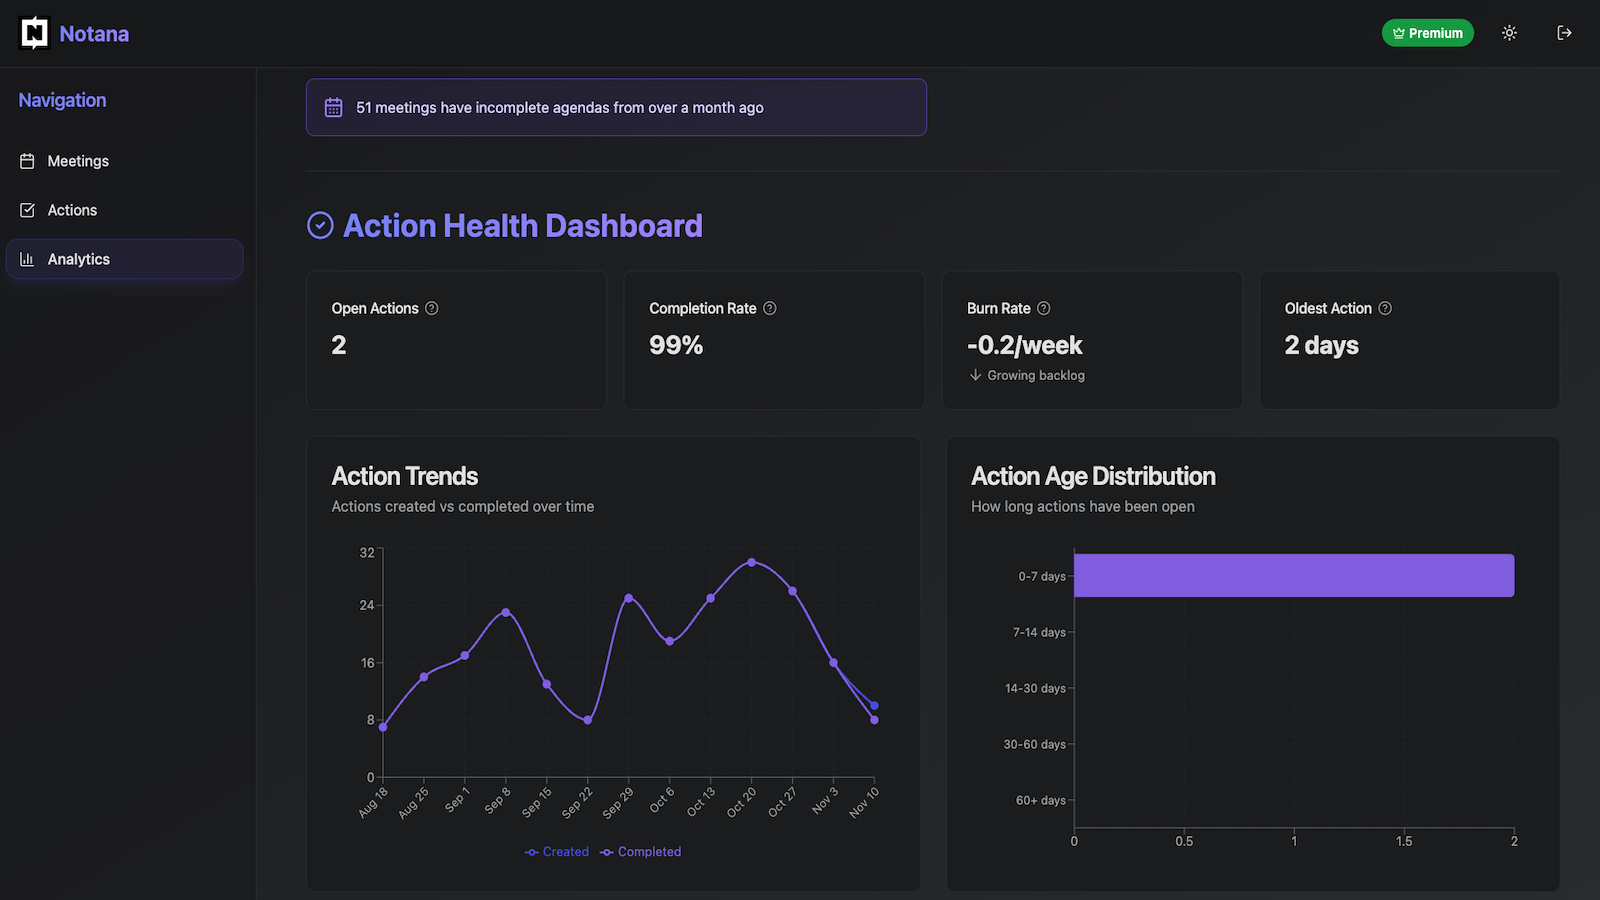Click the Sep 8 data point on chart
The image size is (1600, 900).
click(x=506, y=612)
